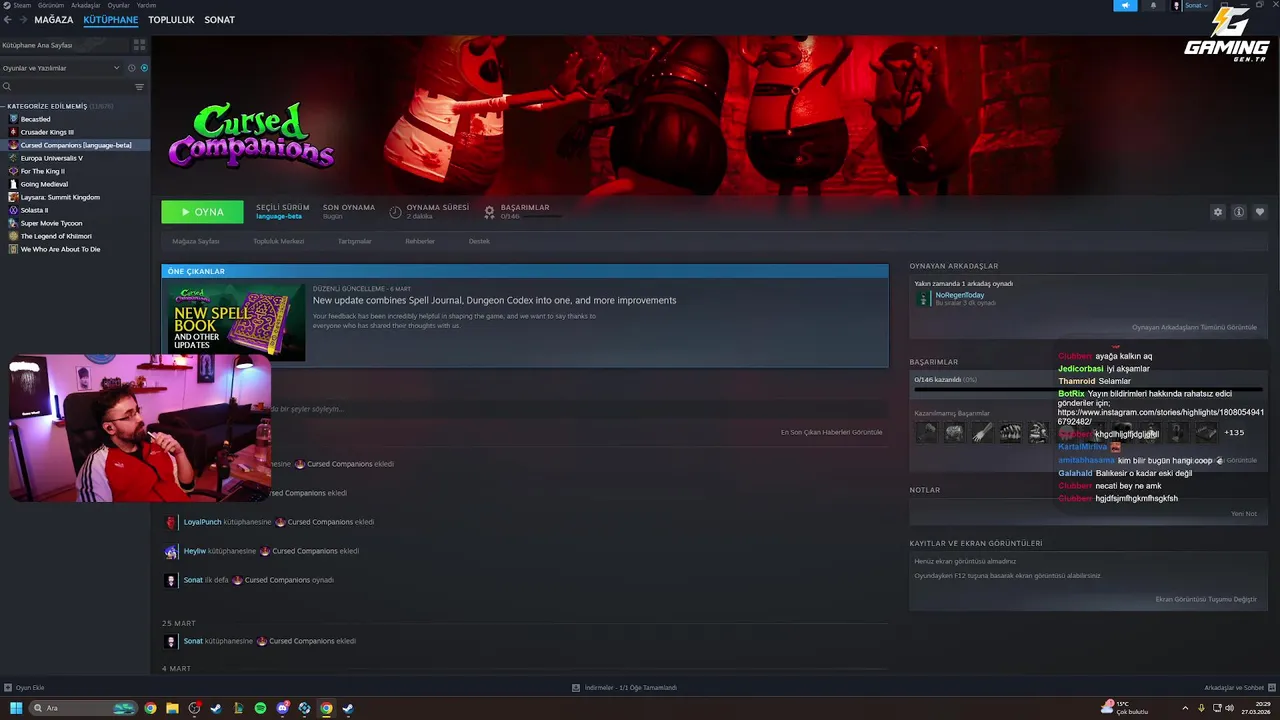Screen dimensions: 1280x720
Task: Open the game info icon
Action: [1238, 212]
